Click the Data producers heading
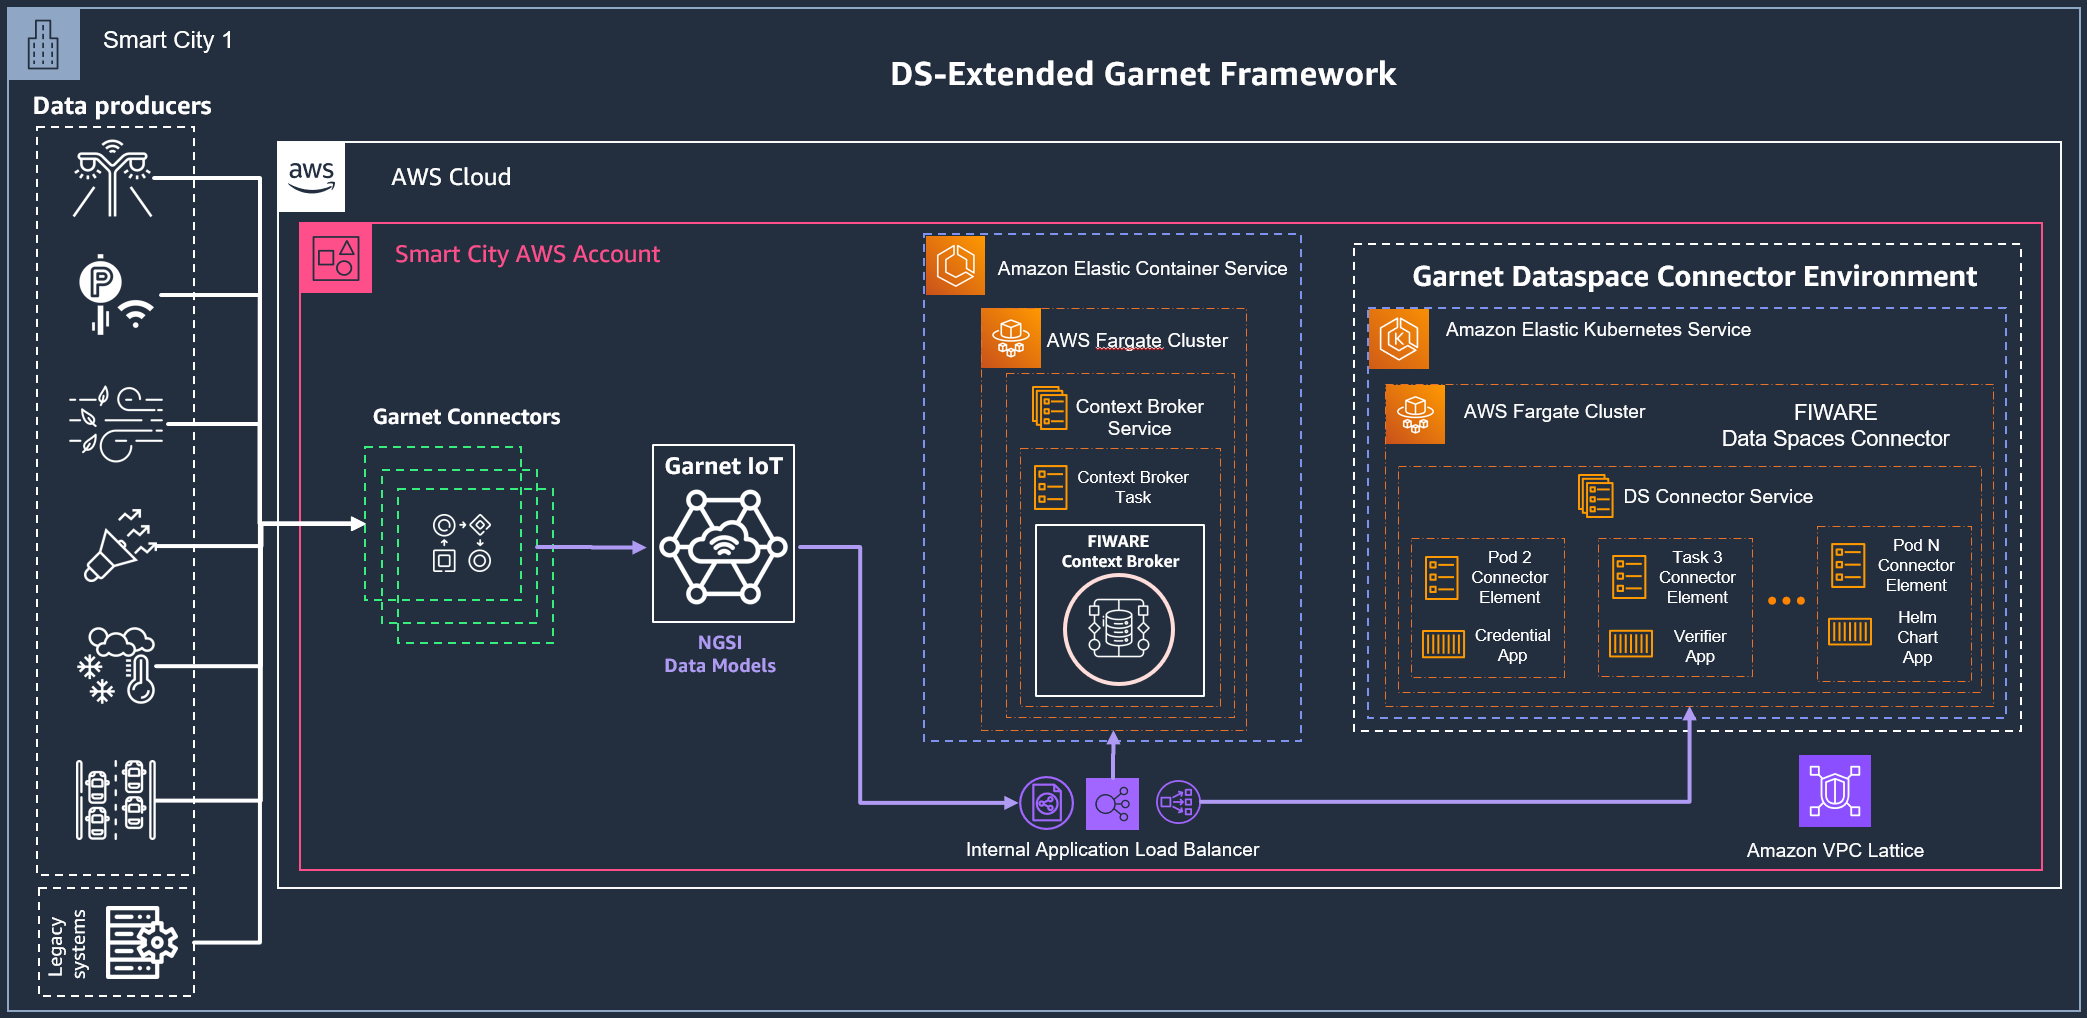 (122, 106)
